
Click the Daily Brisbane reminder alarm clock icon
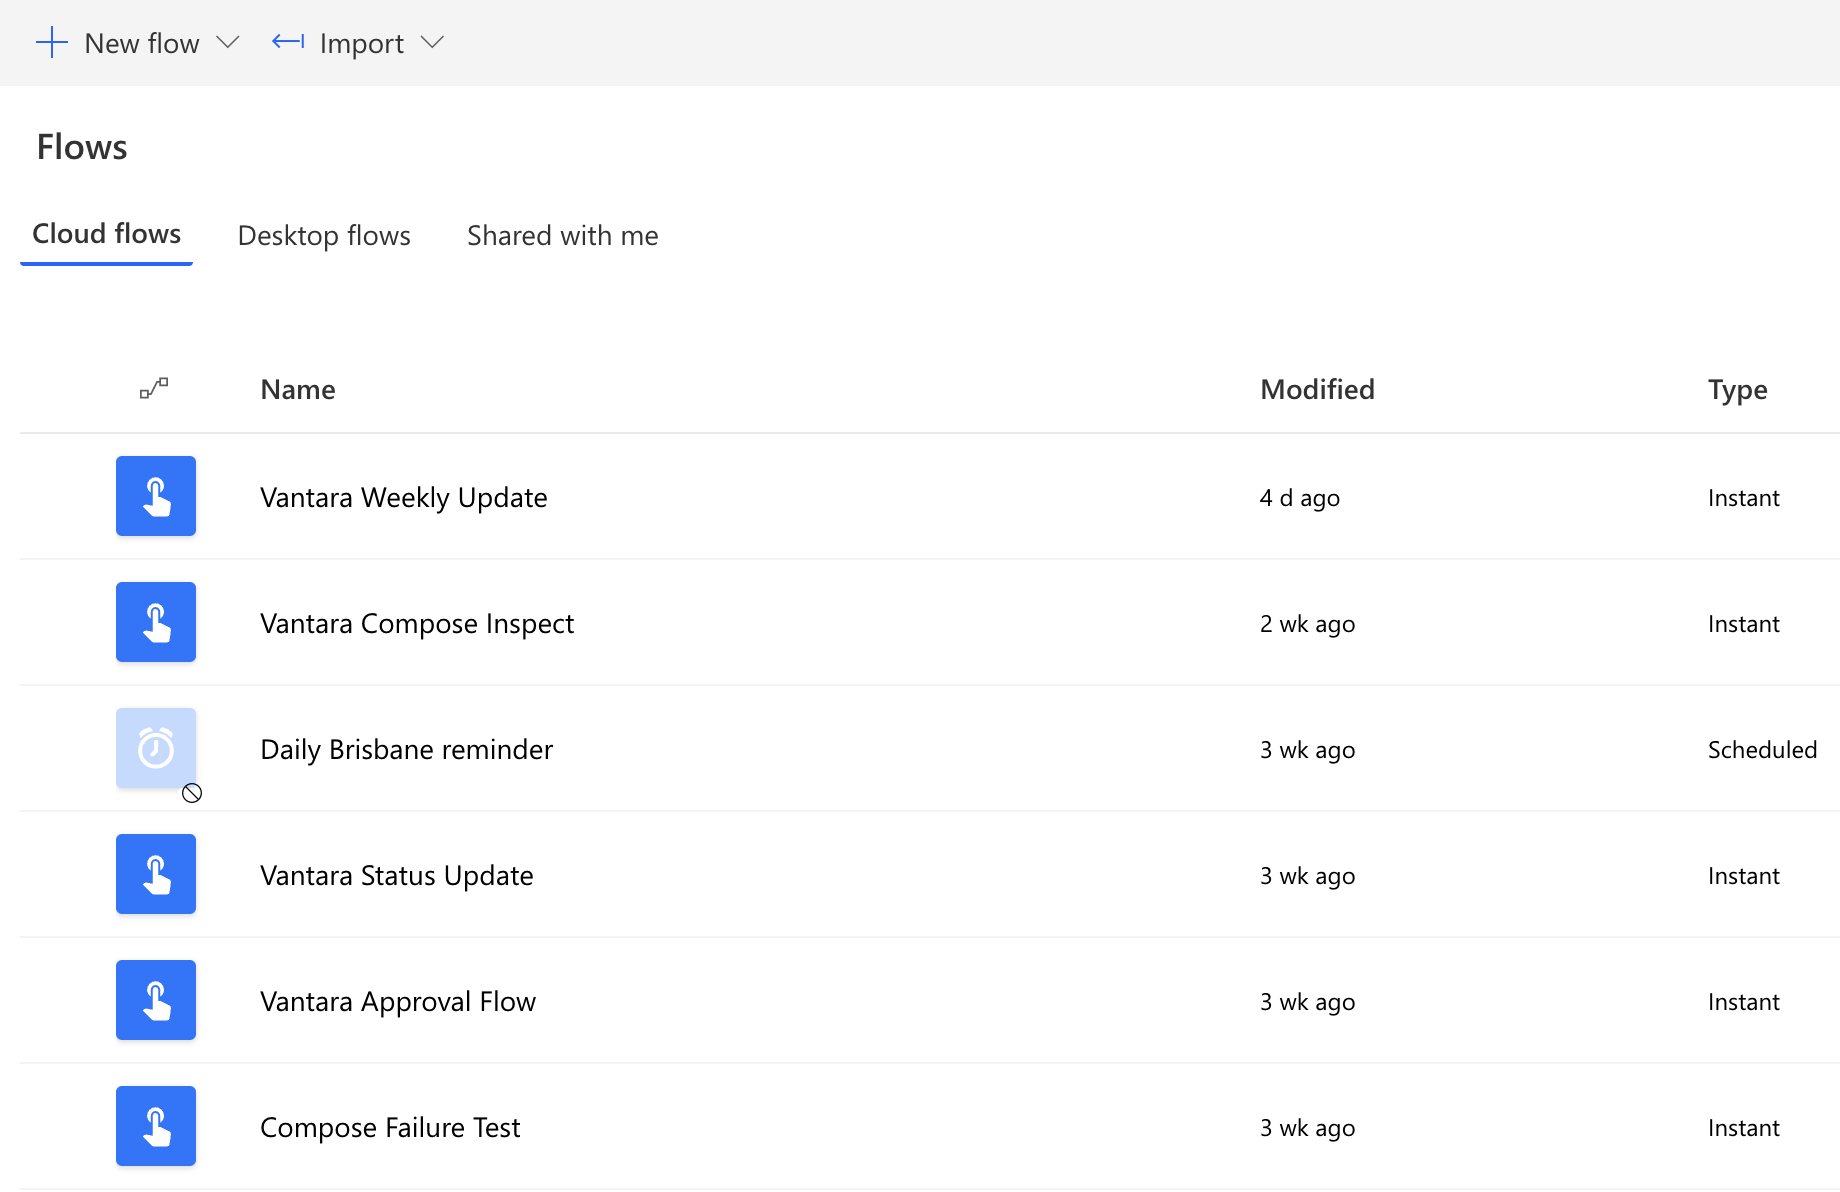156,748
